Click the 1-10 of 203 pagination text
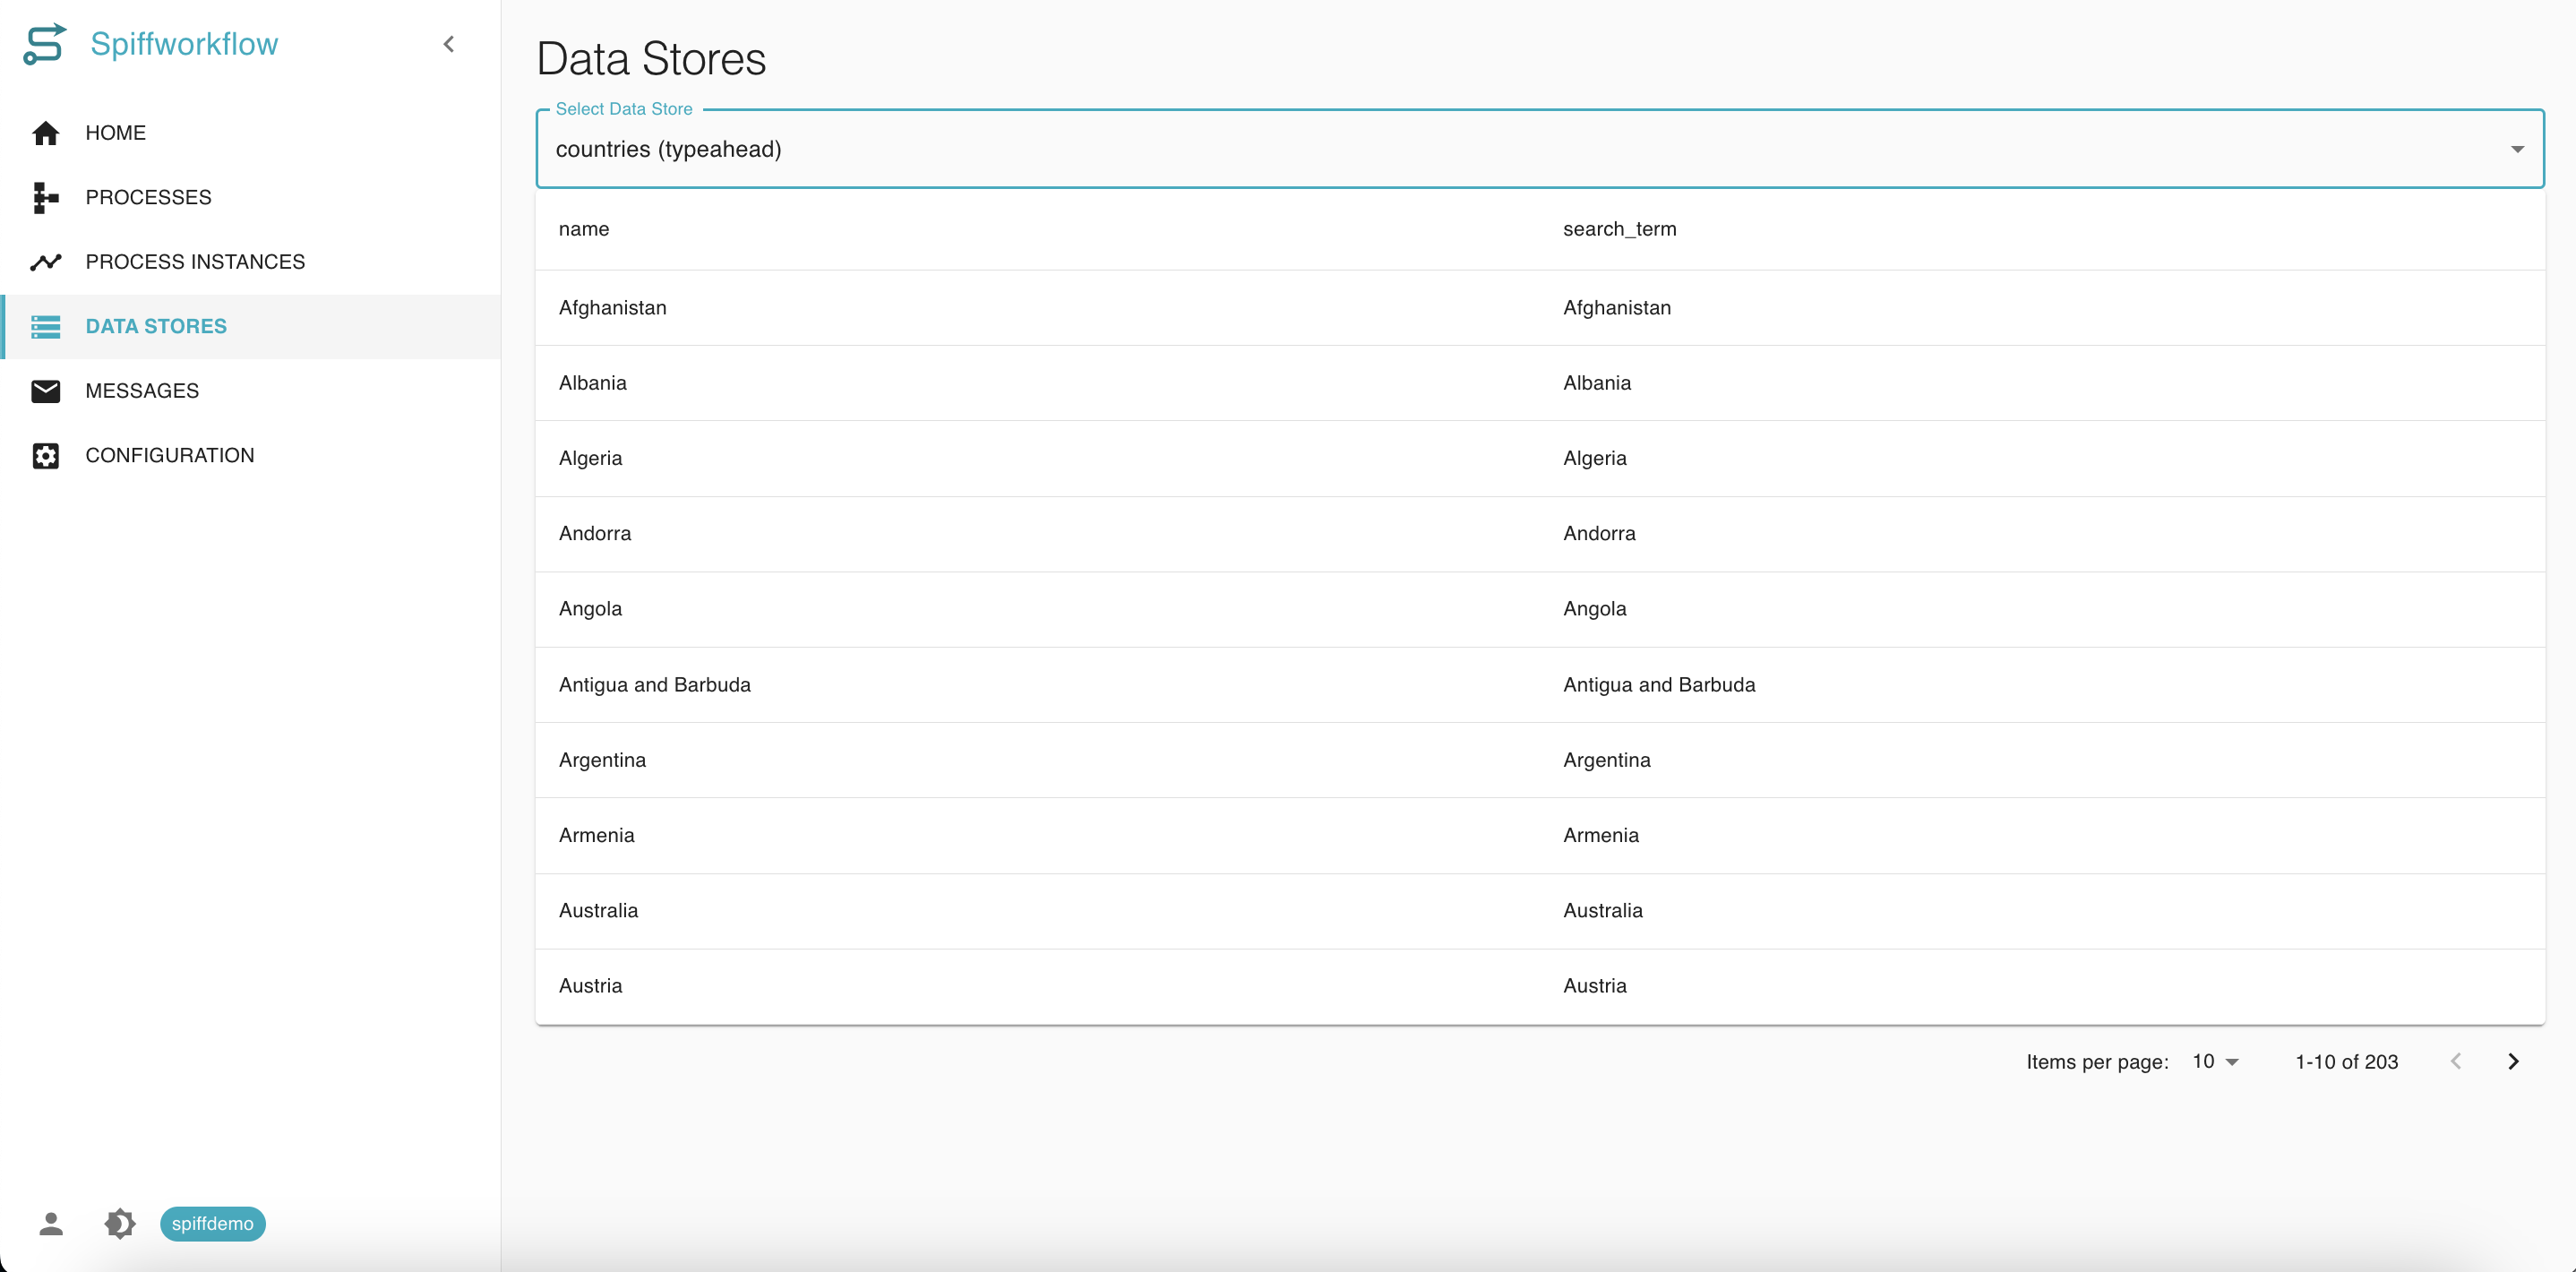The image size is (2576, 1272). tap(2346, 1062)
